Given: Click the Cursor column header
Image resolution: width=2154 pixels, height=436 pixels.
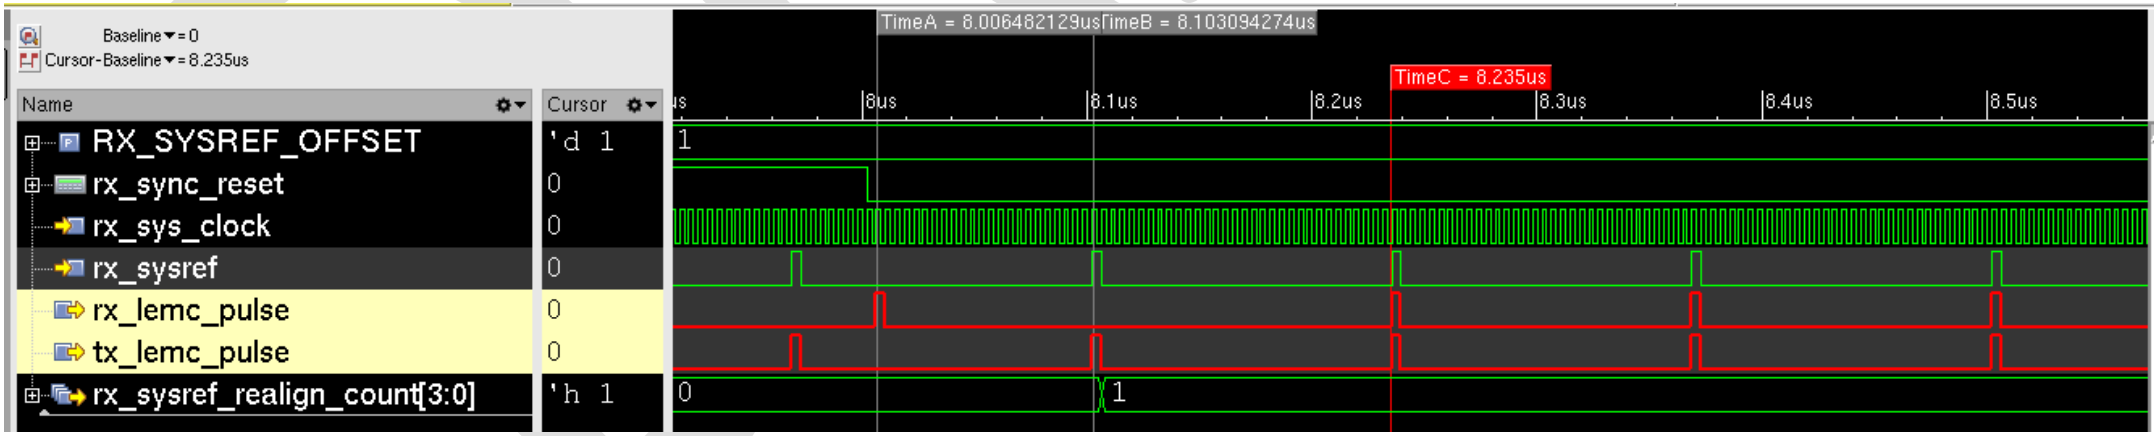Looking at the screenshot, I should pyautogui.click(x=602, y=105).
